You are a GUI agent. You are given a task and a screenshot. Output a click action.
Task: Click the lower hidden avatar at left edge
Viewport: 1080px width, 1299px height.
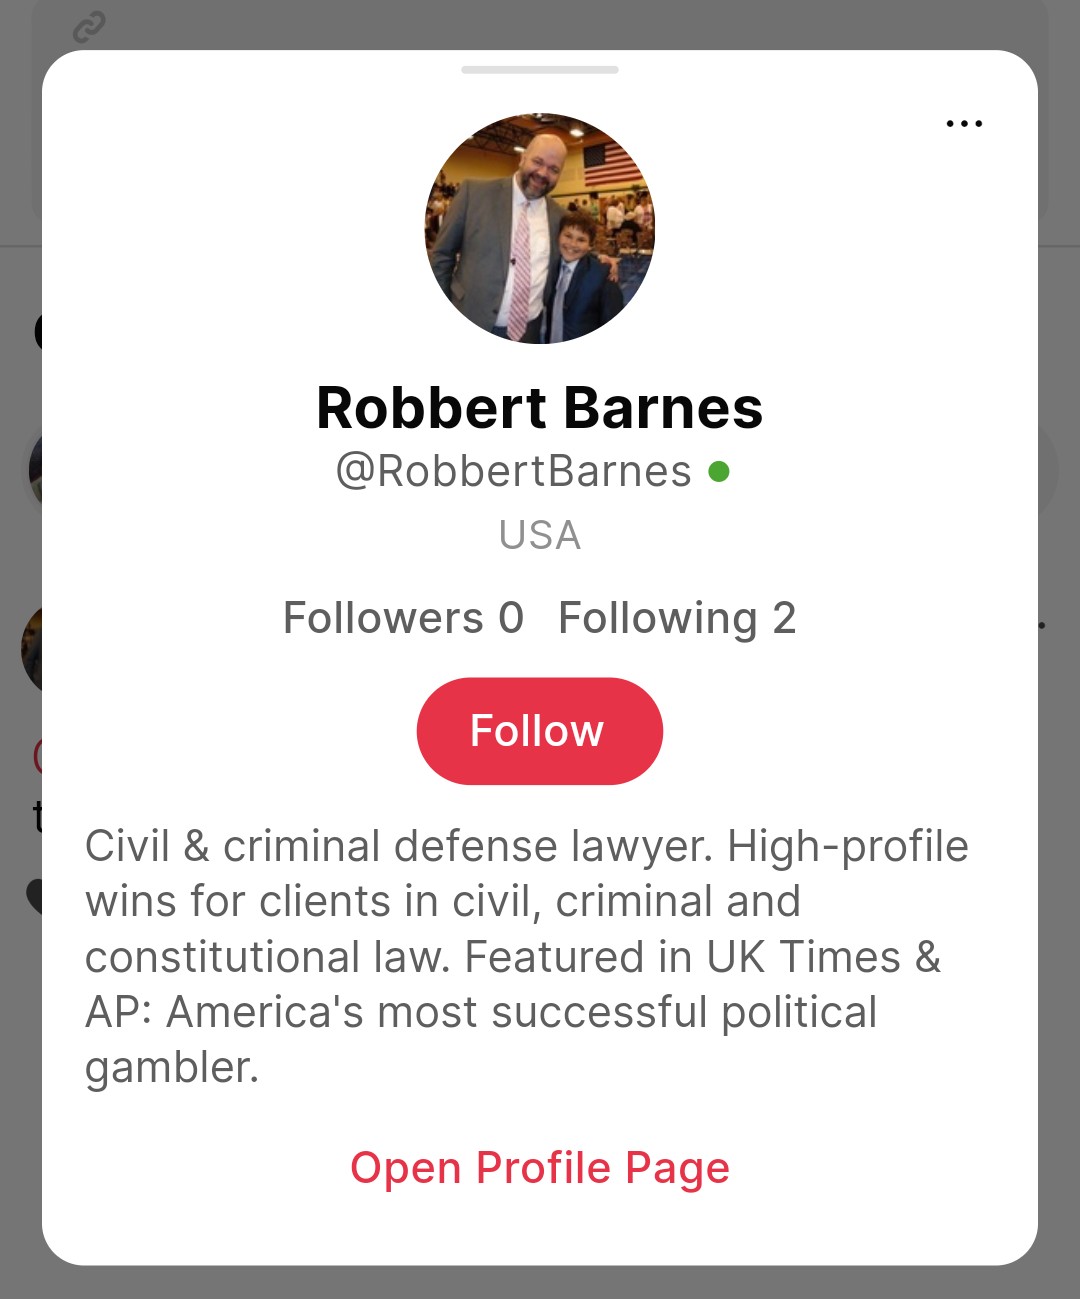click(30, 650)
